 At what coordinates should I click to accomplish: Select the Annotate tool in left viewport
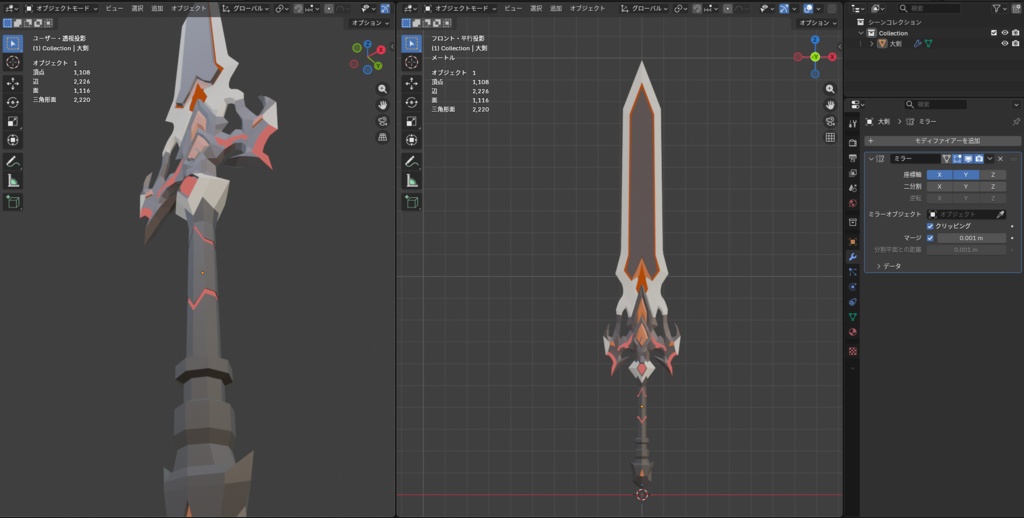pos(12,161)
